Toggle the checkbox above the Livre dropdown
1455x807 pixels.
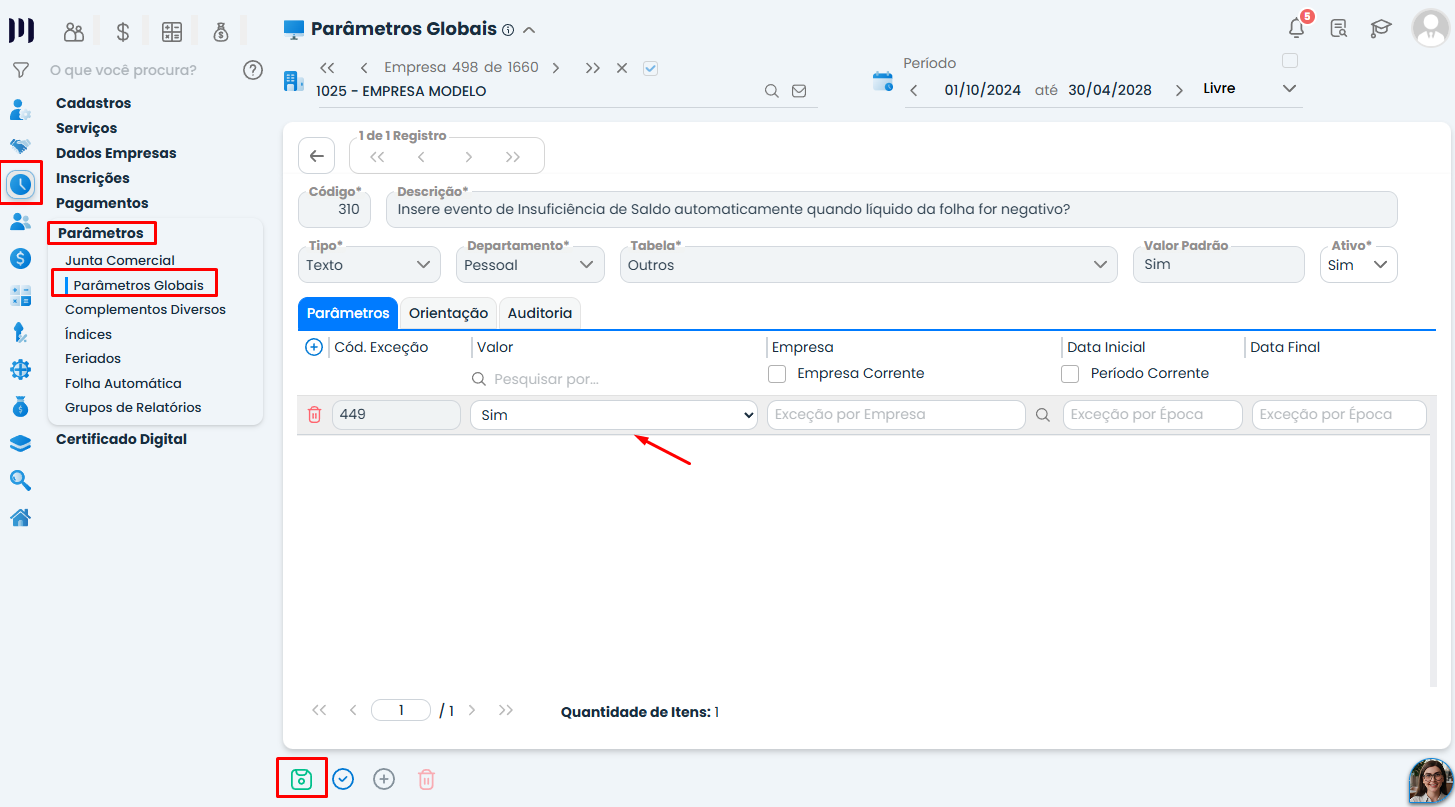1290,61
